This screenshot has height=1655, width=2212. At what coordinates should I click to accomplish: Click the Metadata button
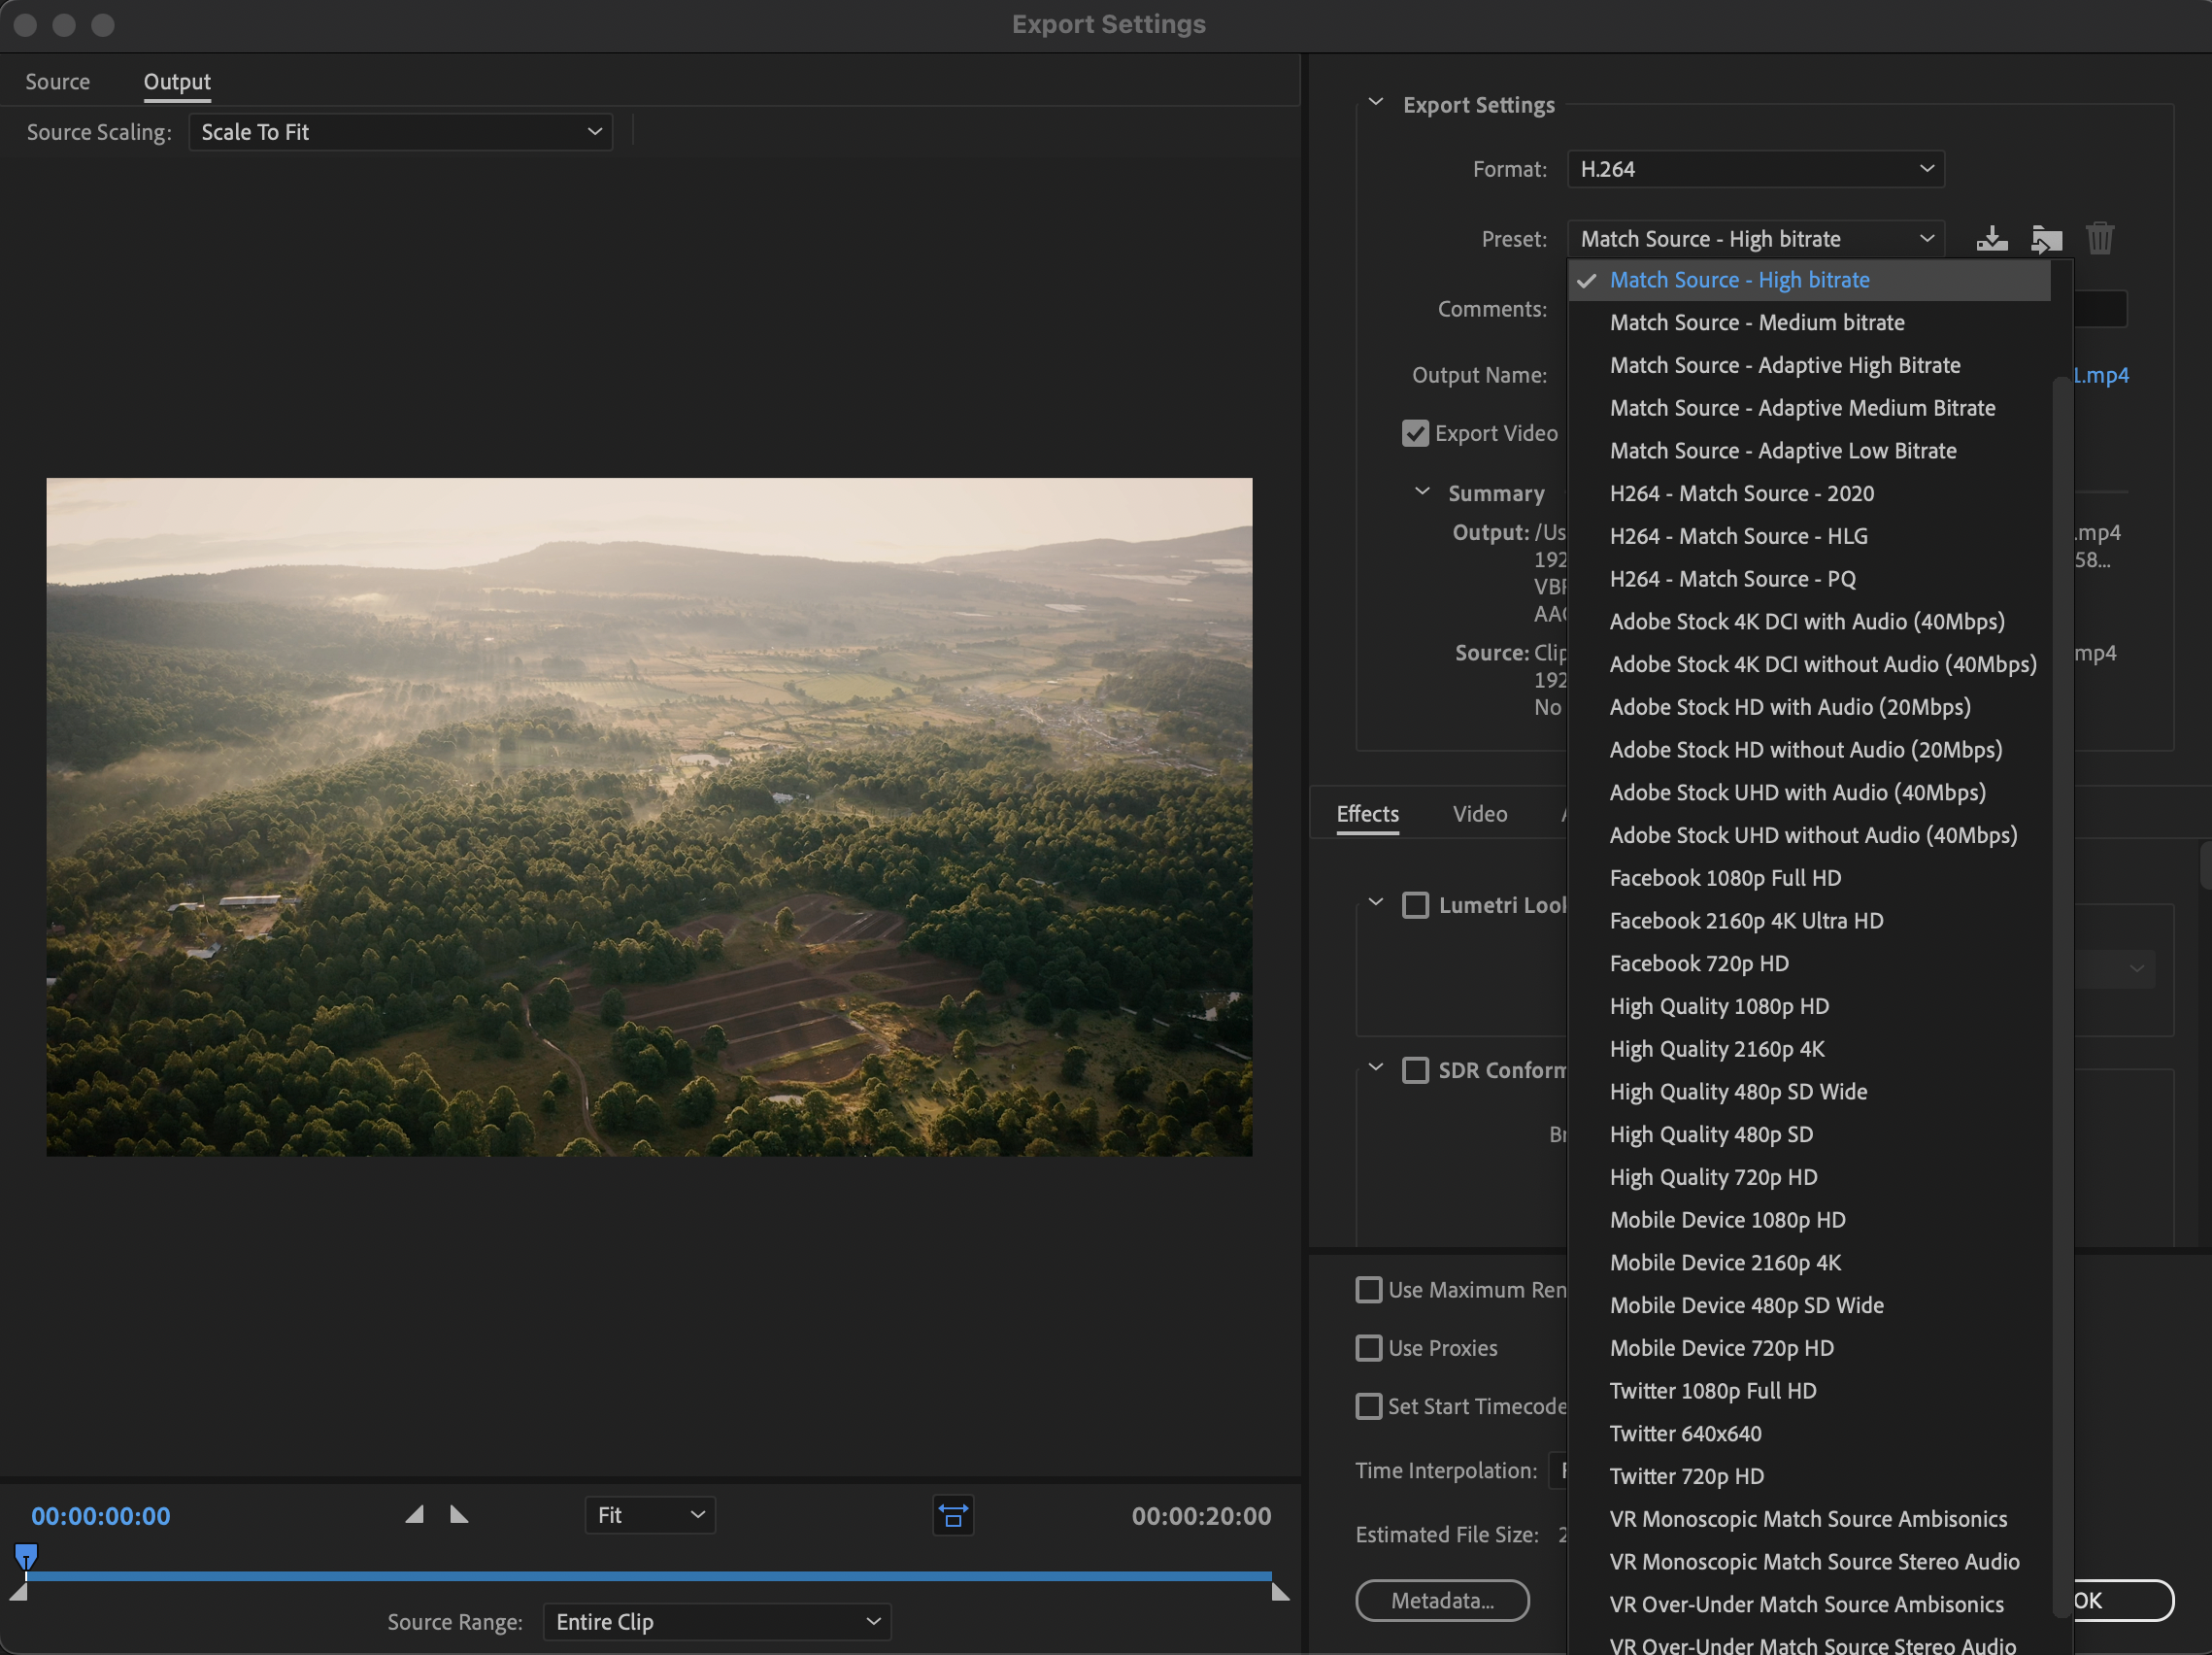tap(1441, 1600)
